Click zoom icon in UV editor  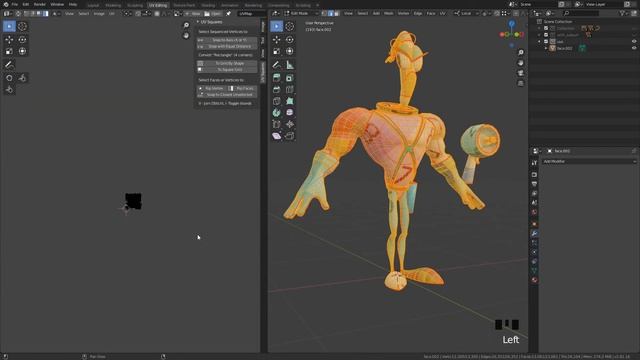point(186,25)
